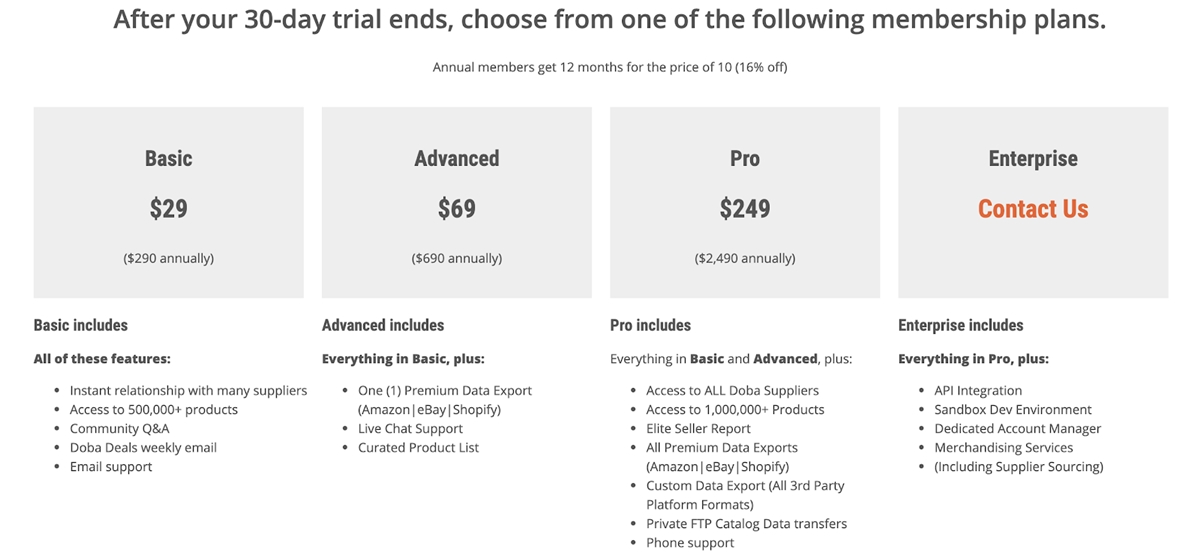Image resolution: width=1200 pixels, height=558 pixels.
Task: Click the ($690 annually) text
Action: [457, 258]
